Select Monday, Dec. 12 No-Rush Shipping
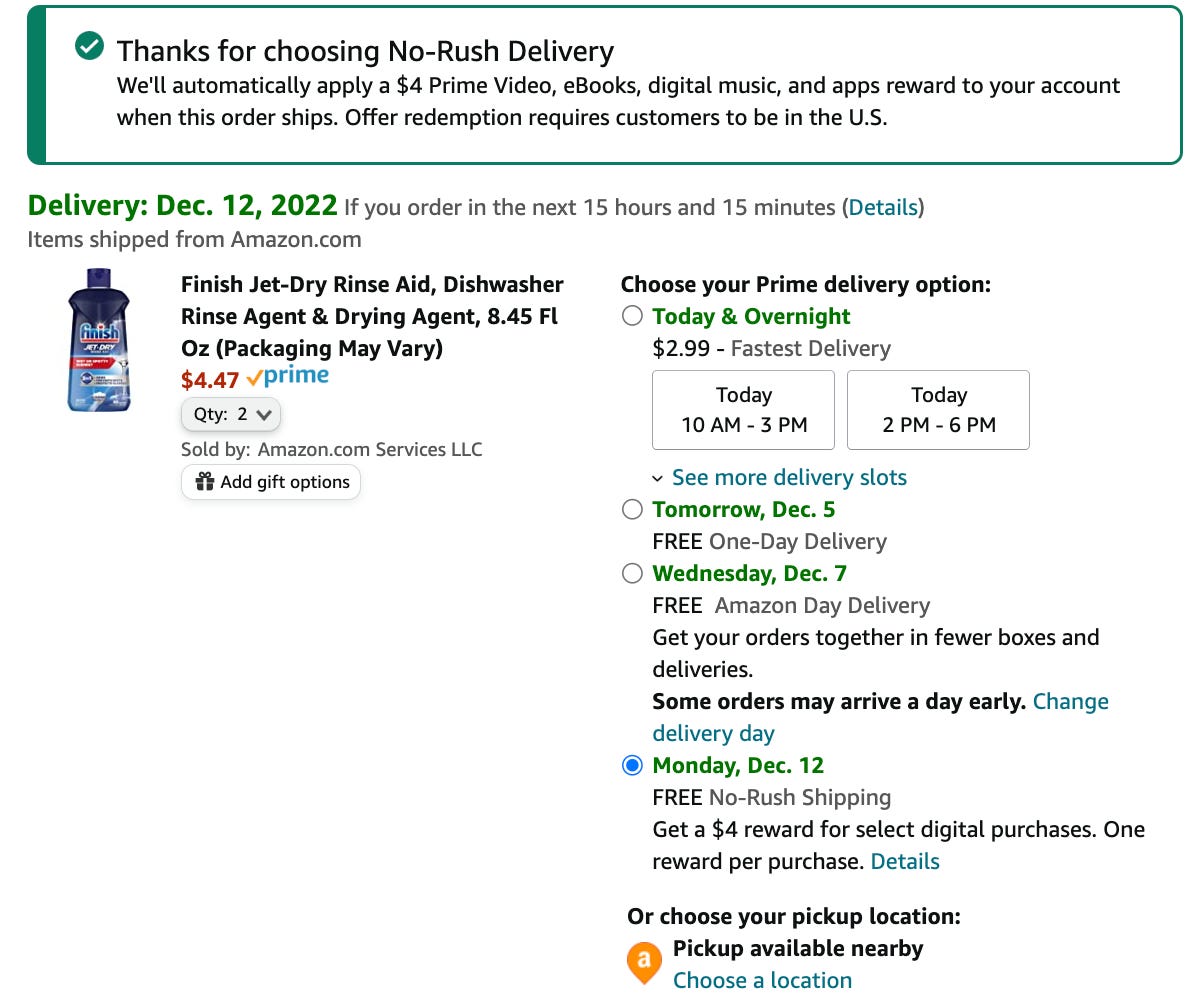Viewport: 1202px width, 1002px height. coord(632,765)
